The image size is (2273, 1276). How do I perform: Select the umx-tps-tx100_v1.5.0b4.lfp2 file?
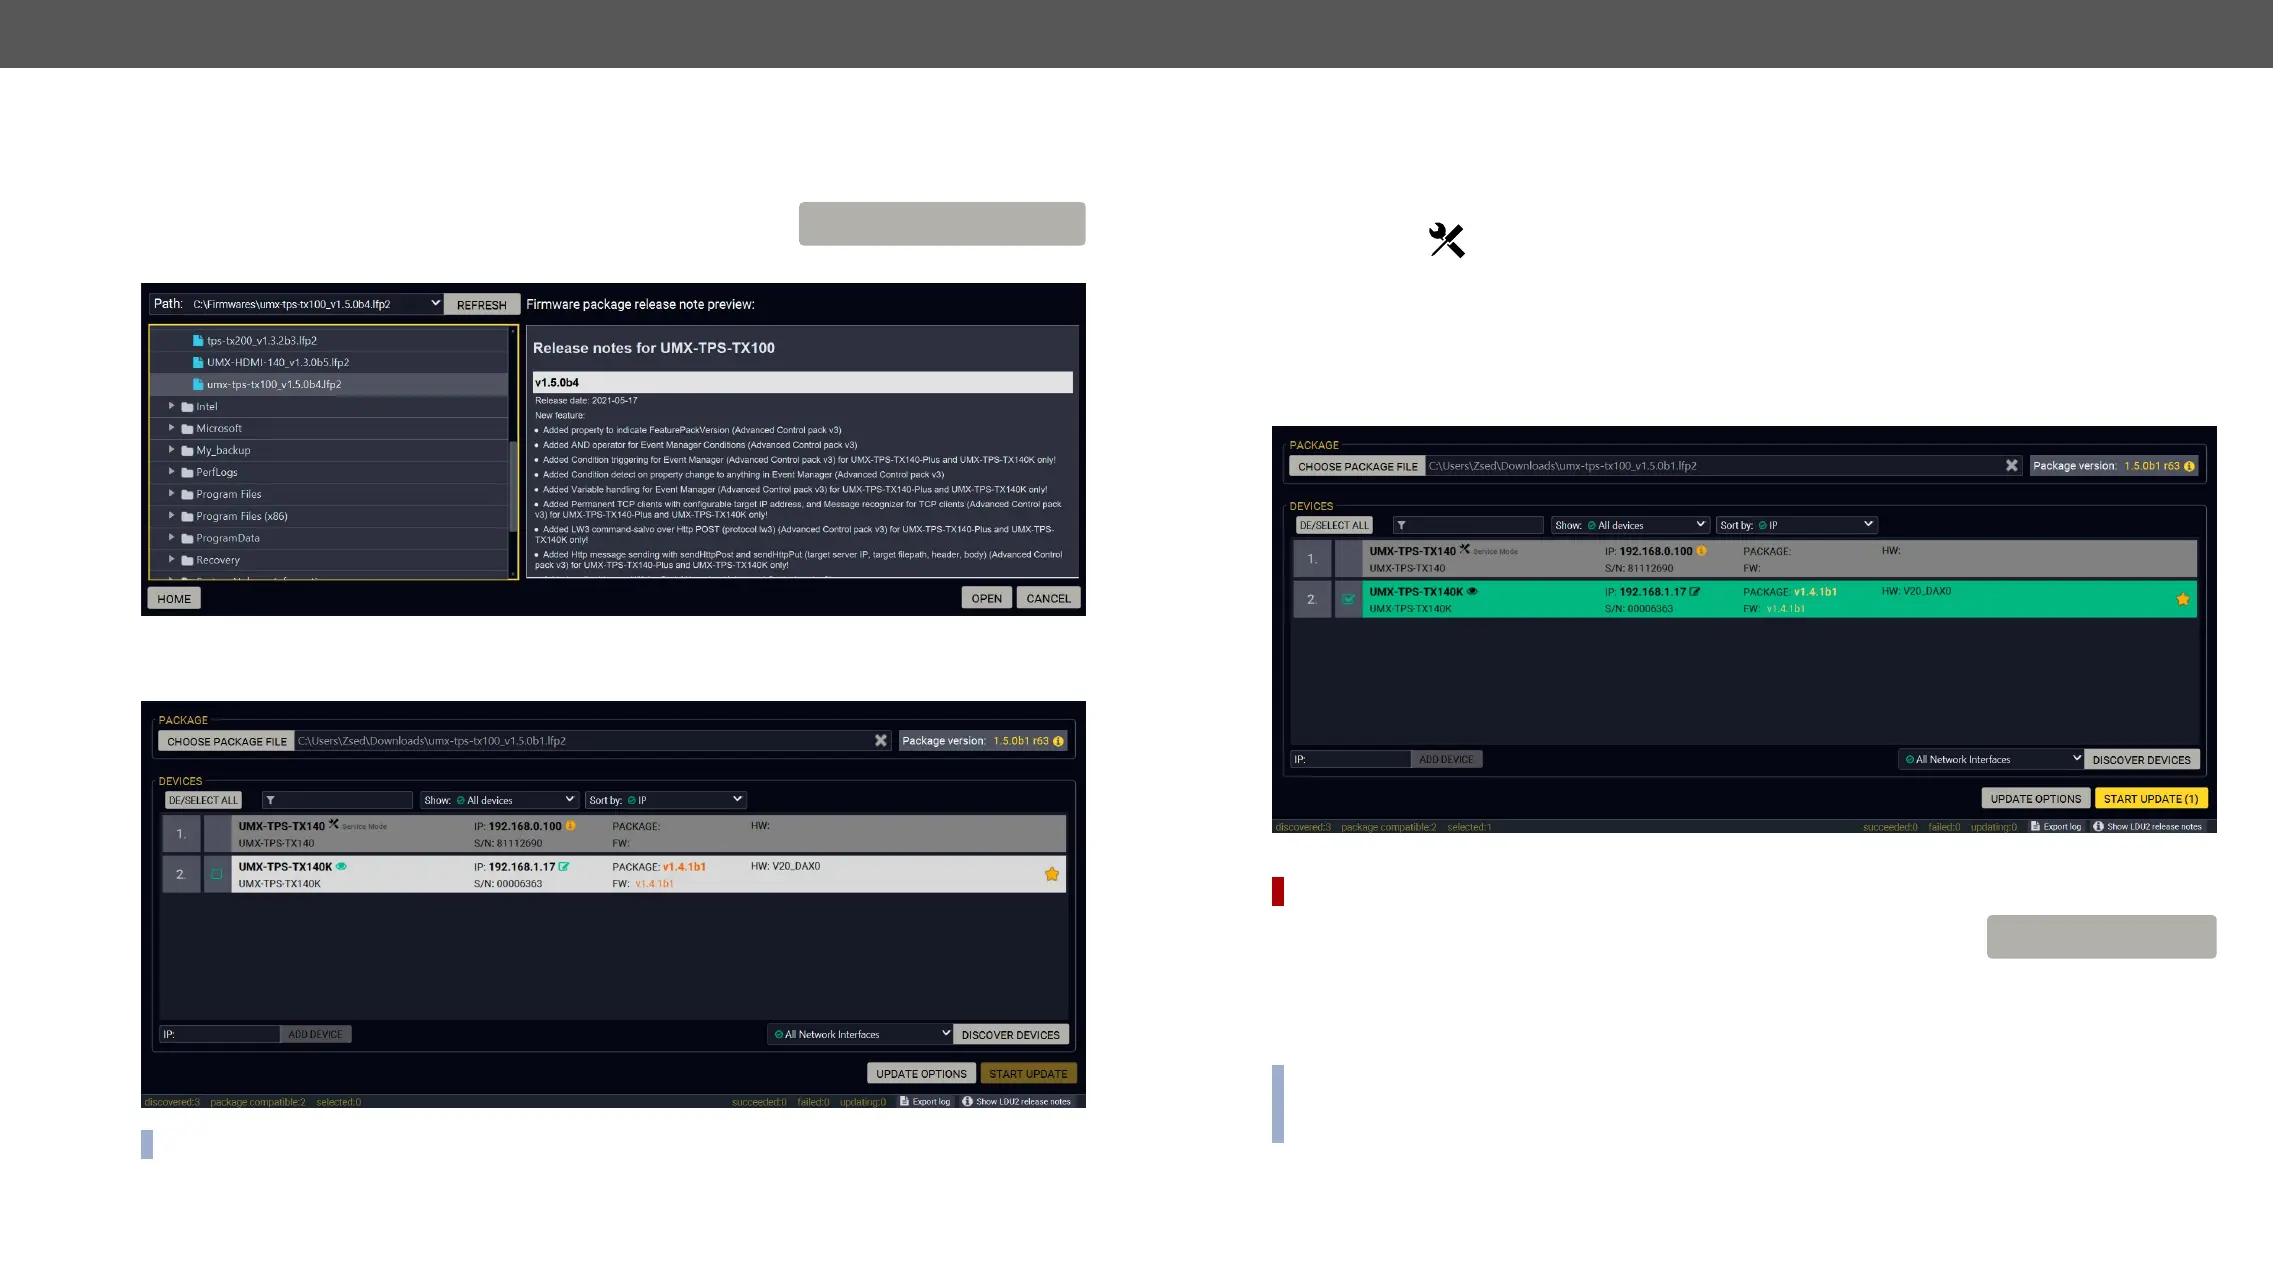click(x=273, y=384)
